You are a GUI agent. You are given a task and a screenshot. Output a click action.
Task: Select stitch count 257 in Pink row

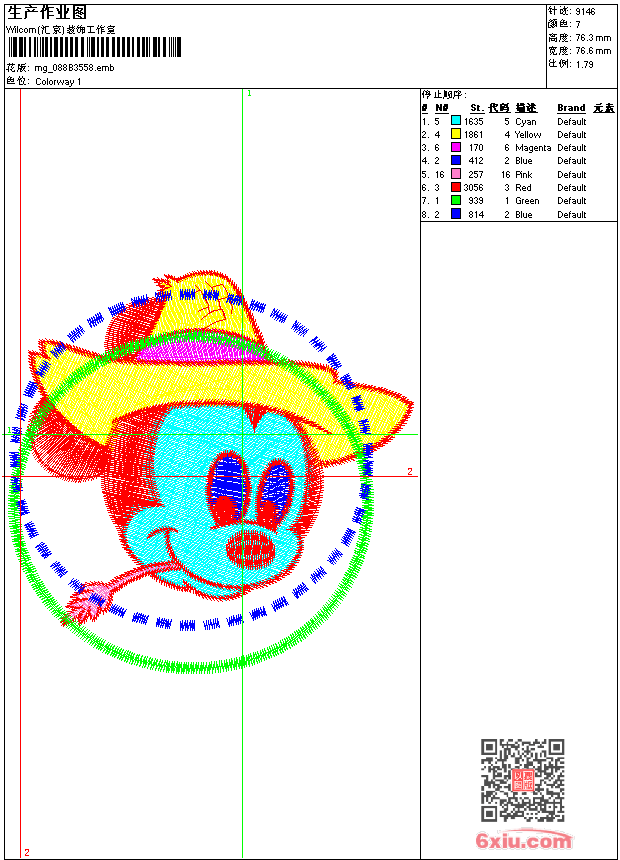(x=476, y=174)
